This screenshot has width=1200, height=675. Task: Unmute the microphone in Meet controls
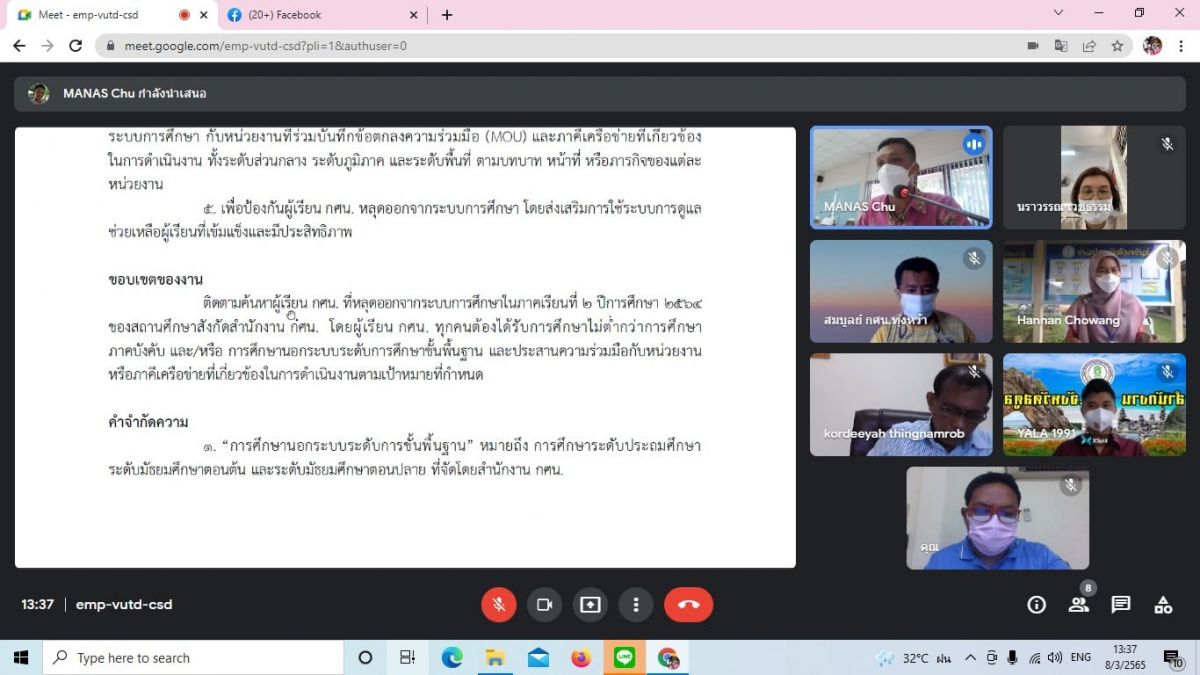(498, 604)
